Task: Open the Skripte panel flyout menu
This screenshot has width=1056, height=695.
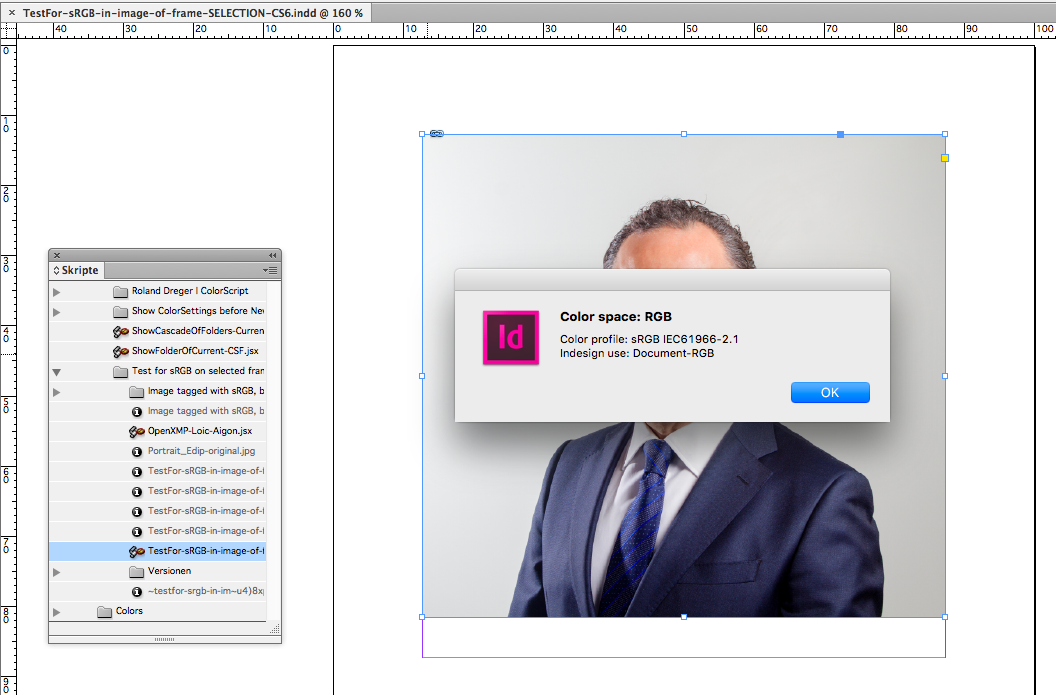Action: [270, 270]
